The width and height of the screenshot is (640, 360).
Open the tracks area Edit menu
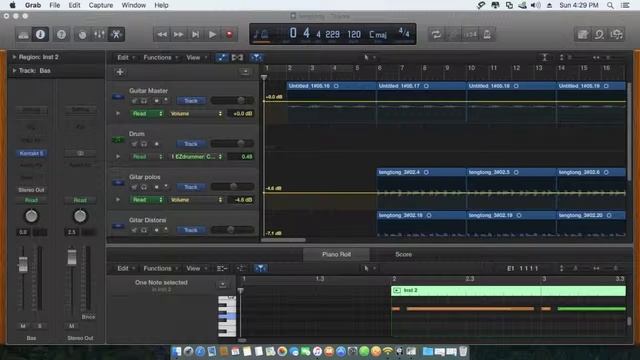pos(125,58)
